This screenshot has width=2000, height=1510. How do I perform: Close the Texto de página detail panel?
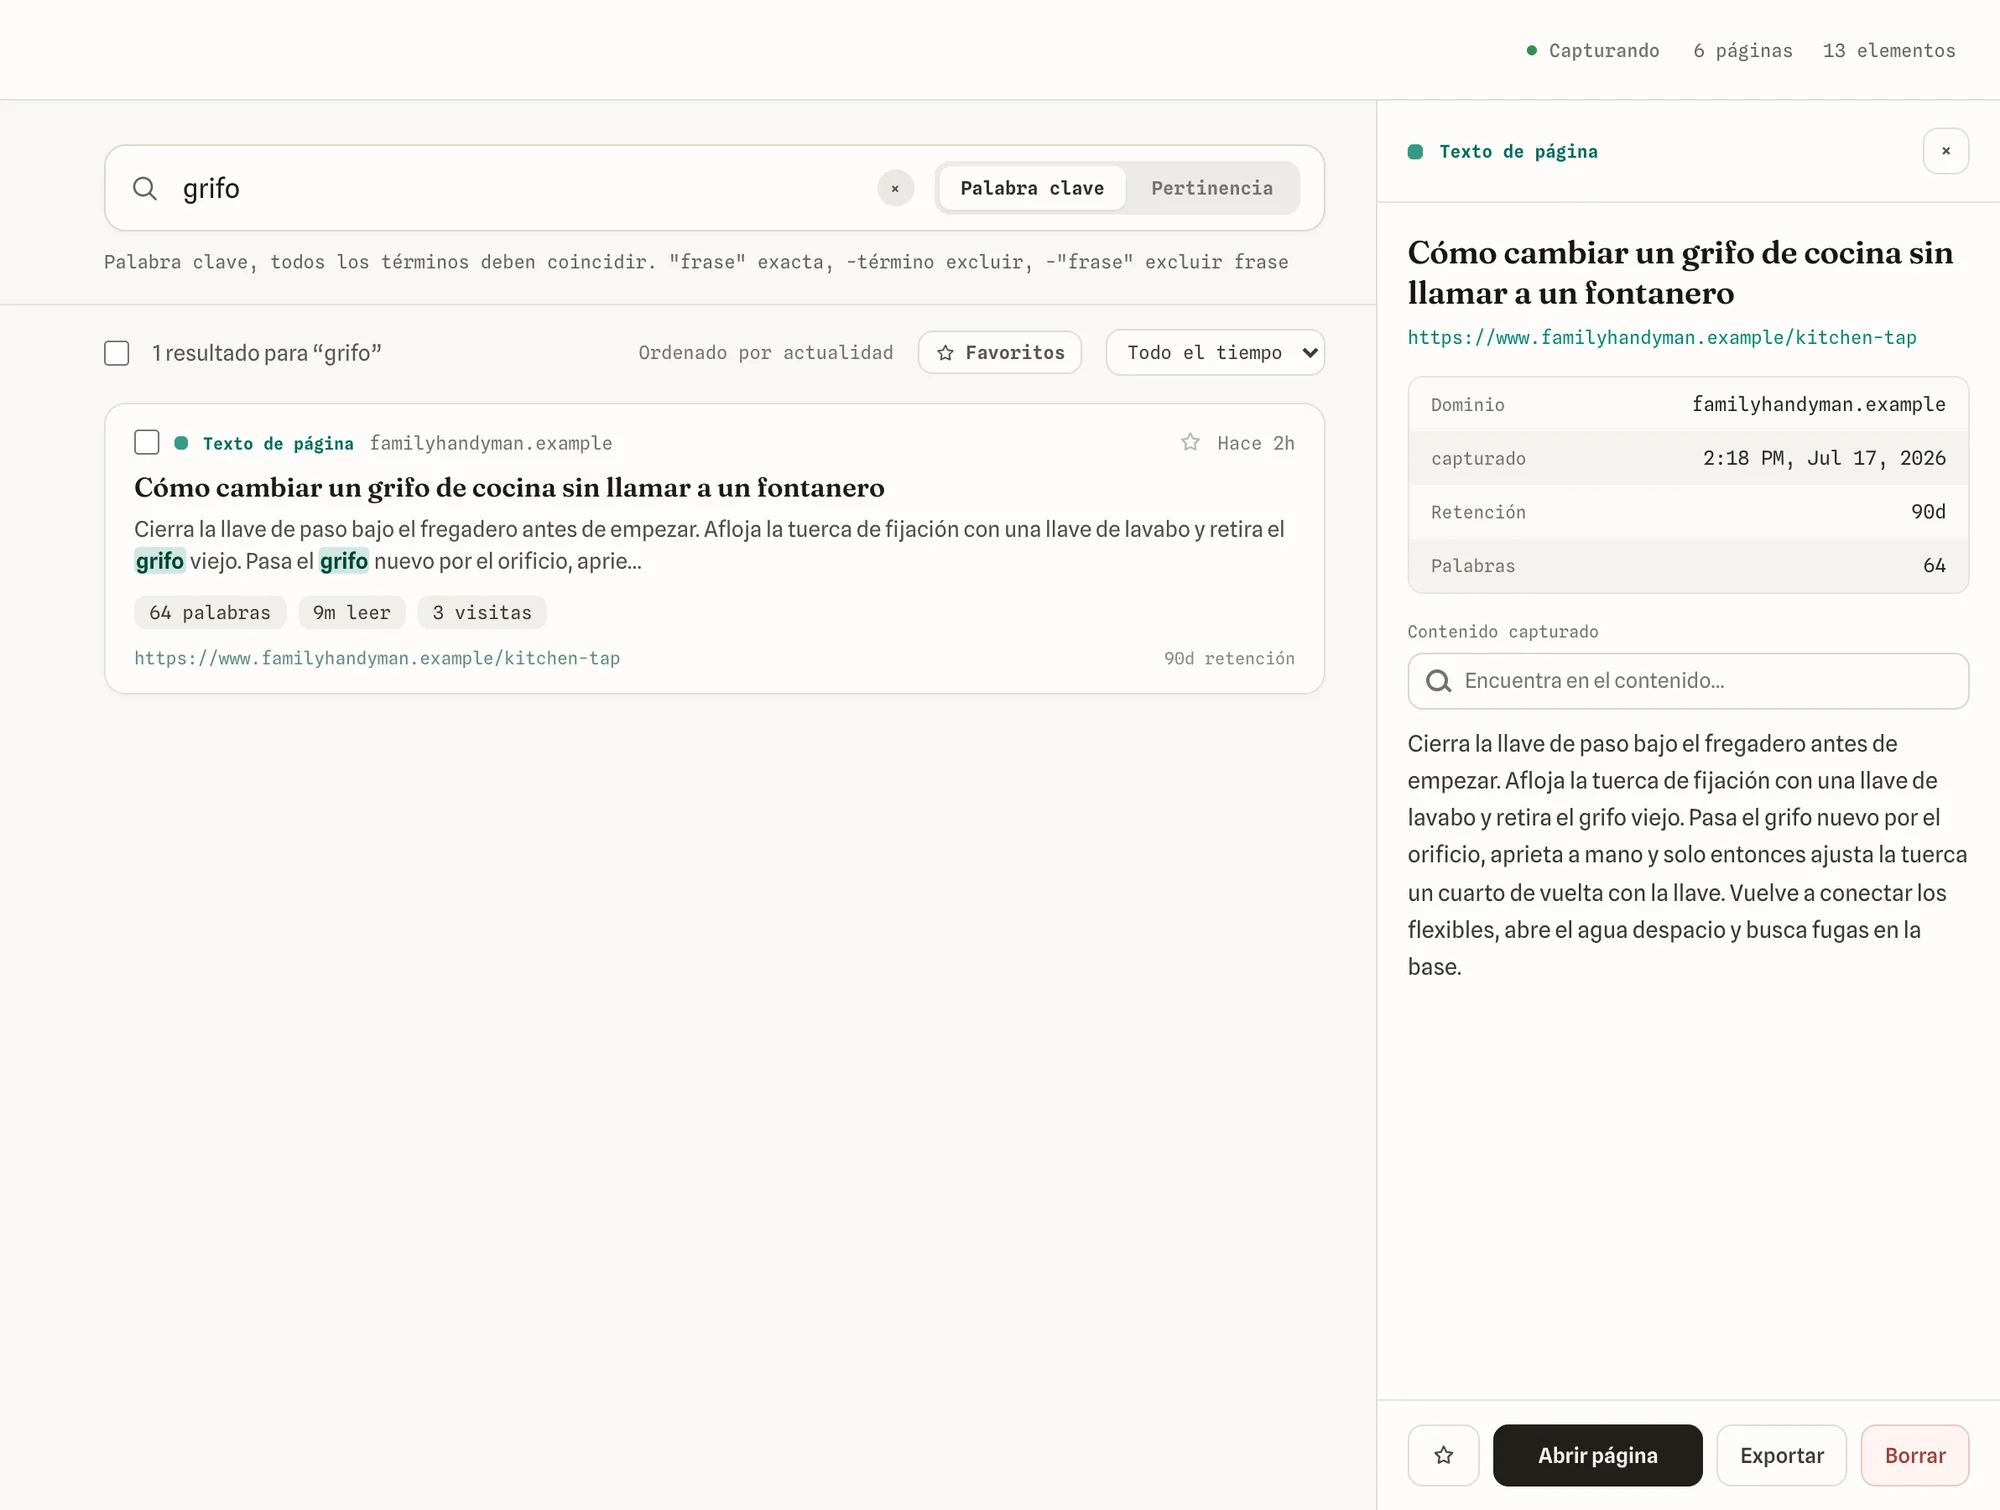[1945, 151]
